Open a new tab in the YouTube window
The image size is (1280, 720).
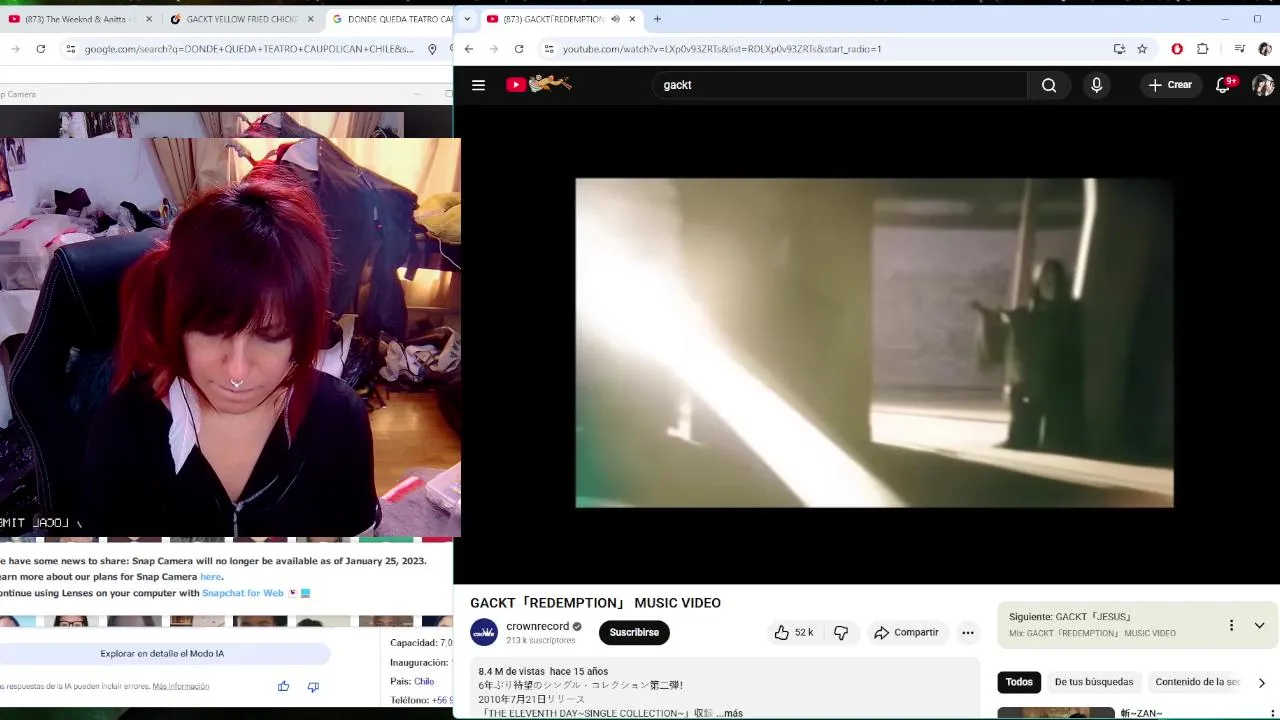pos(657,19)
